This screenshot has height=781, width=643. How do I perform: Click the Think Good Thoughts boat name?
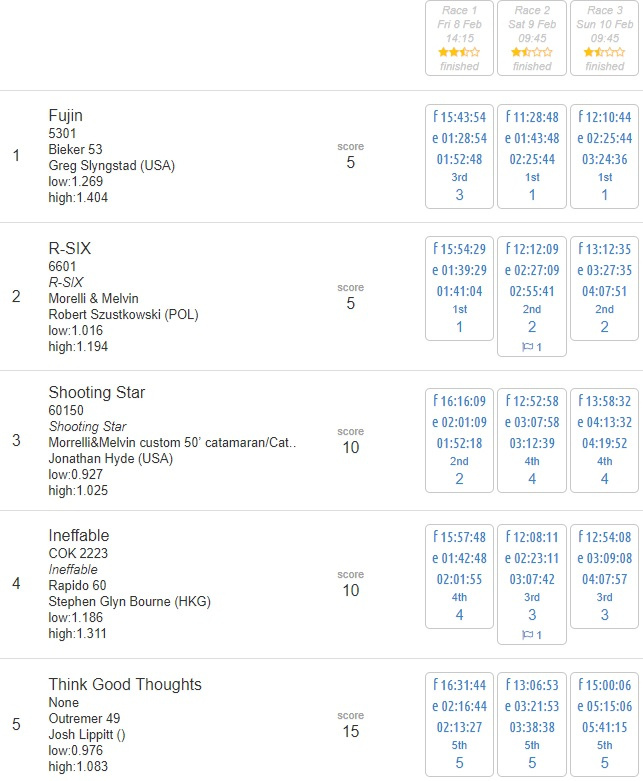coord(125,684)
